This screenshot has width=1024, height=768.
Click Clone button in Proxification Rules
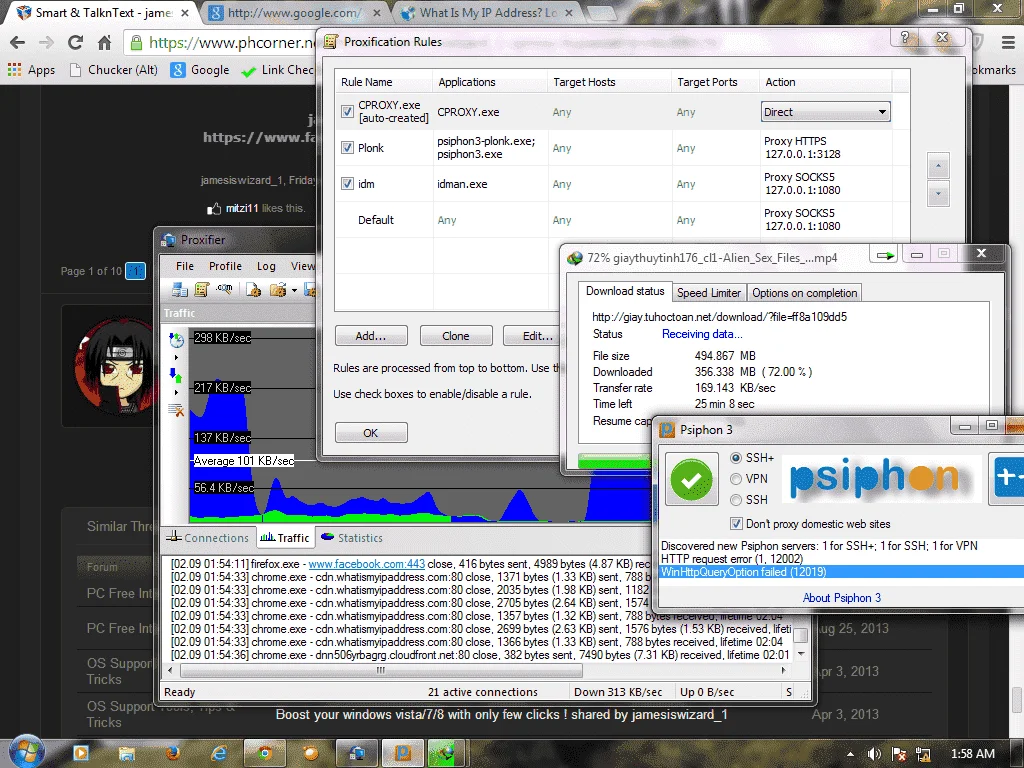[456, 336]
